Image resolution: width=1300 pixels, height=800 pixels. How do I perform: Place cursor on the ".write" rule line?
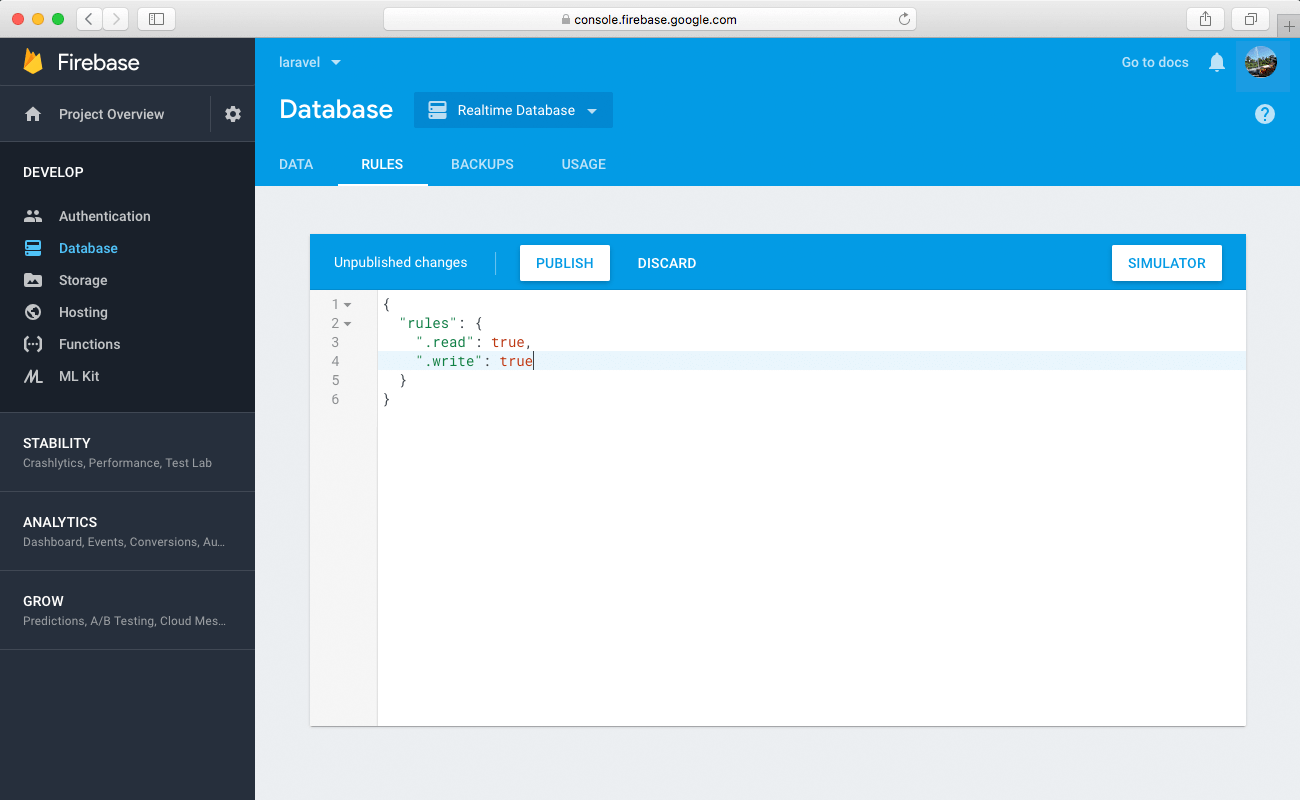click(x=812, y=361)
